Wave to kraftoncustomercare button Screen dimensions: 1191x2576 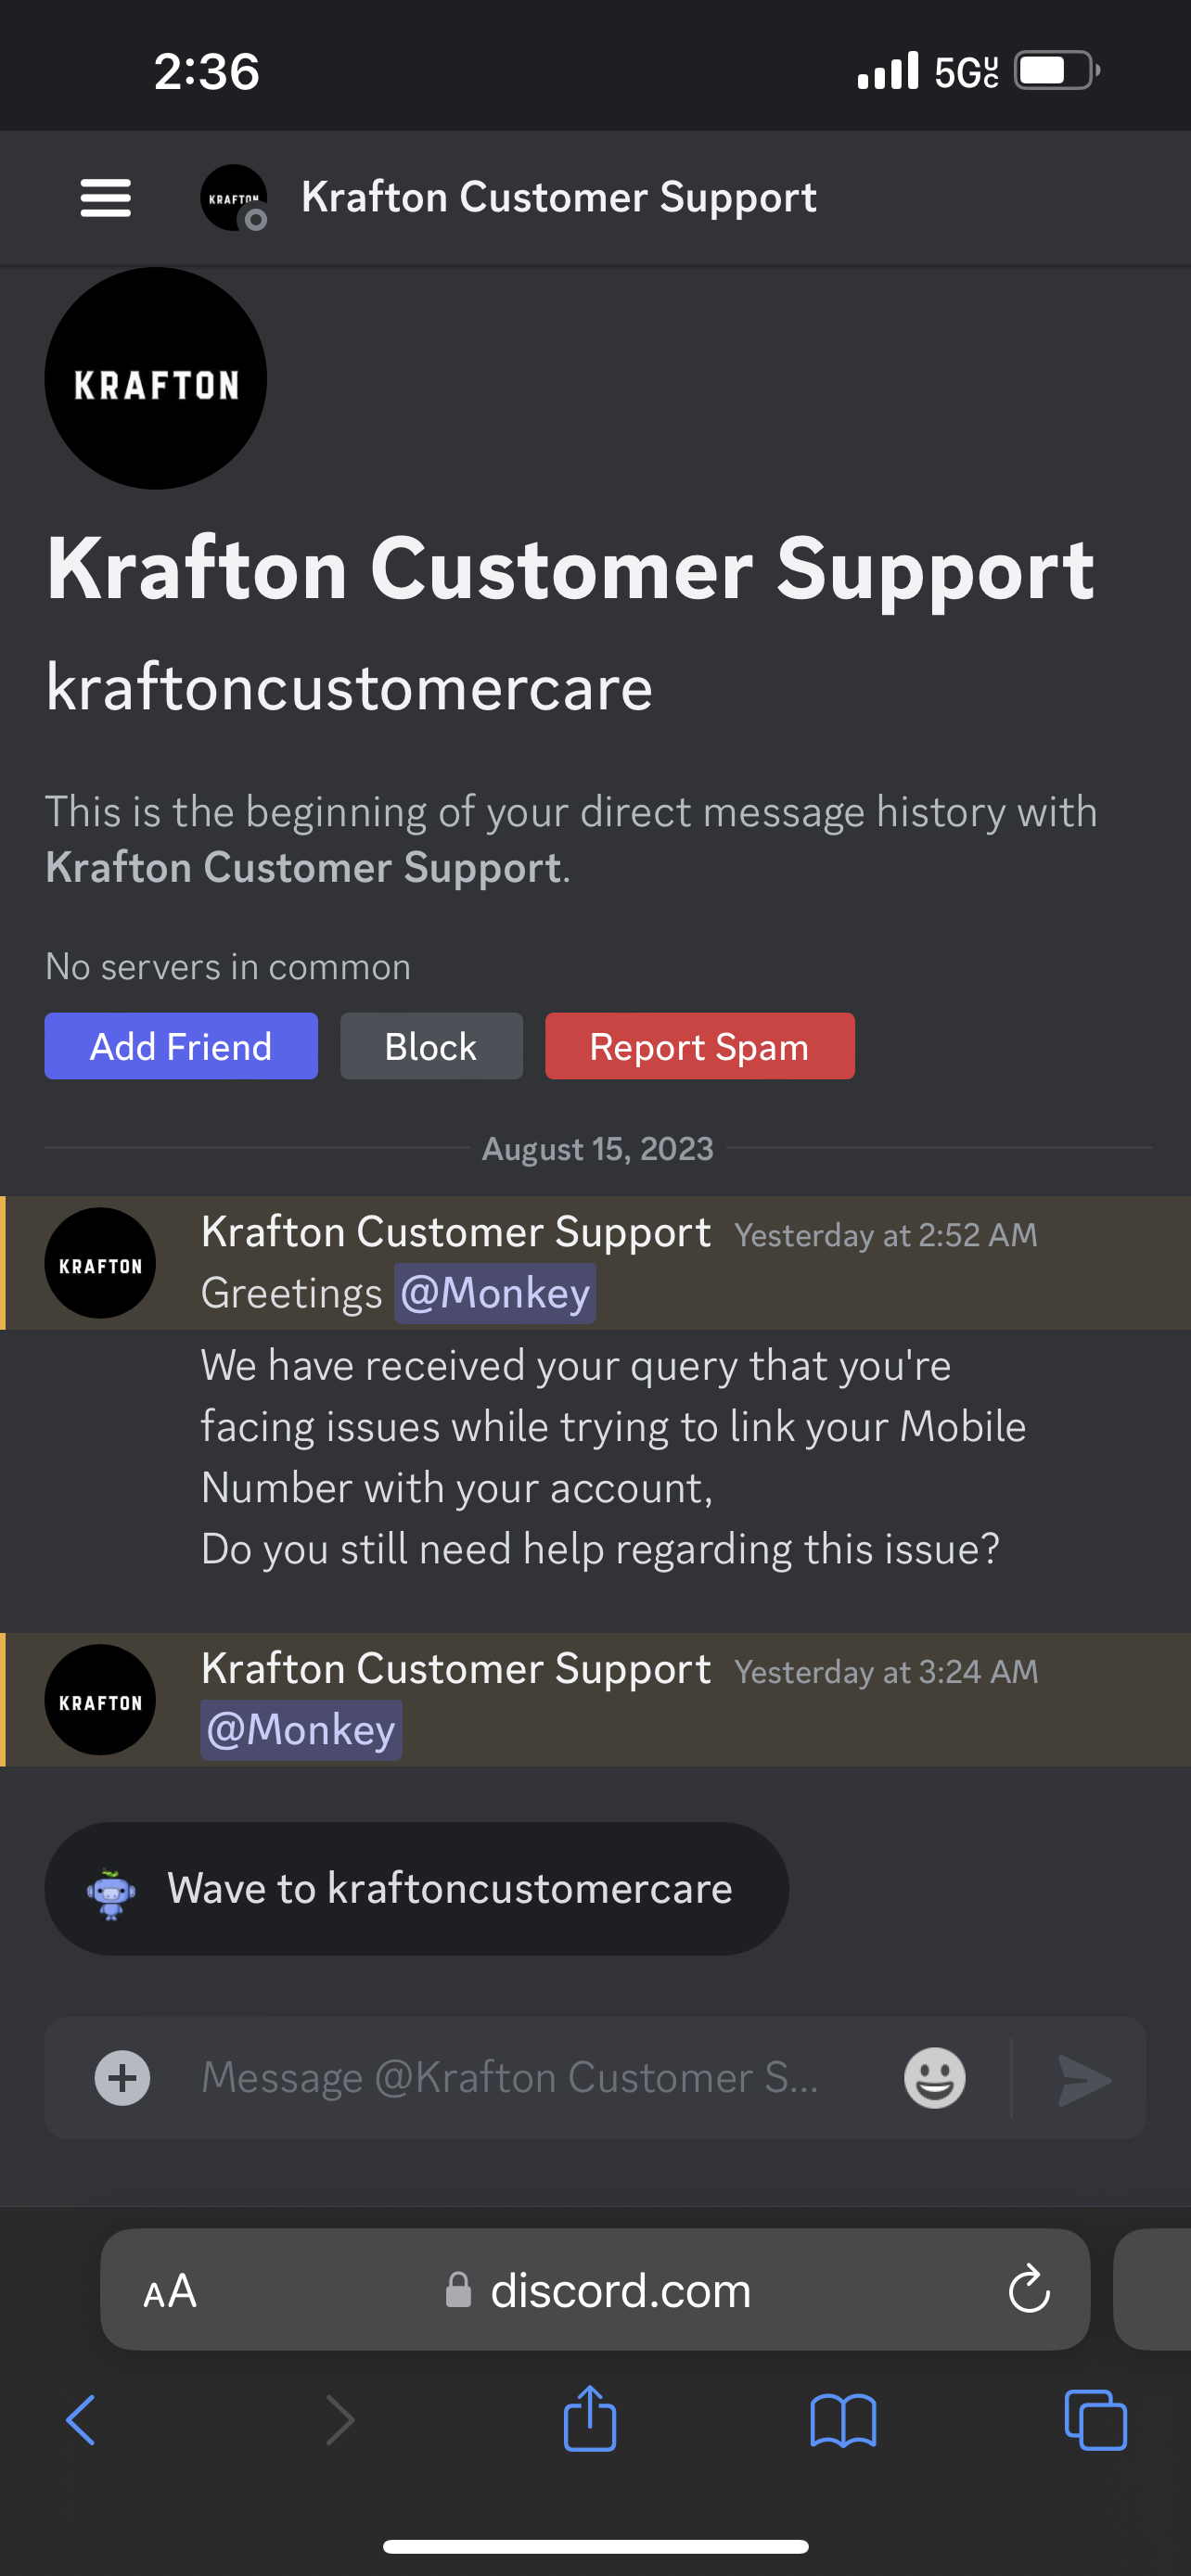(x=416, y=1889)
